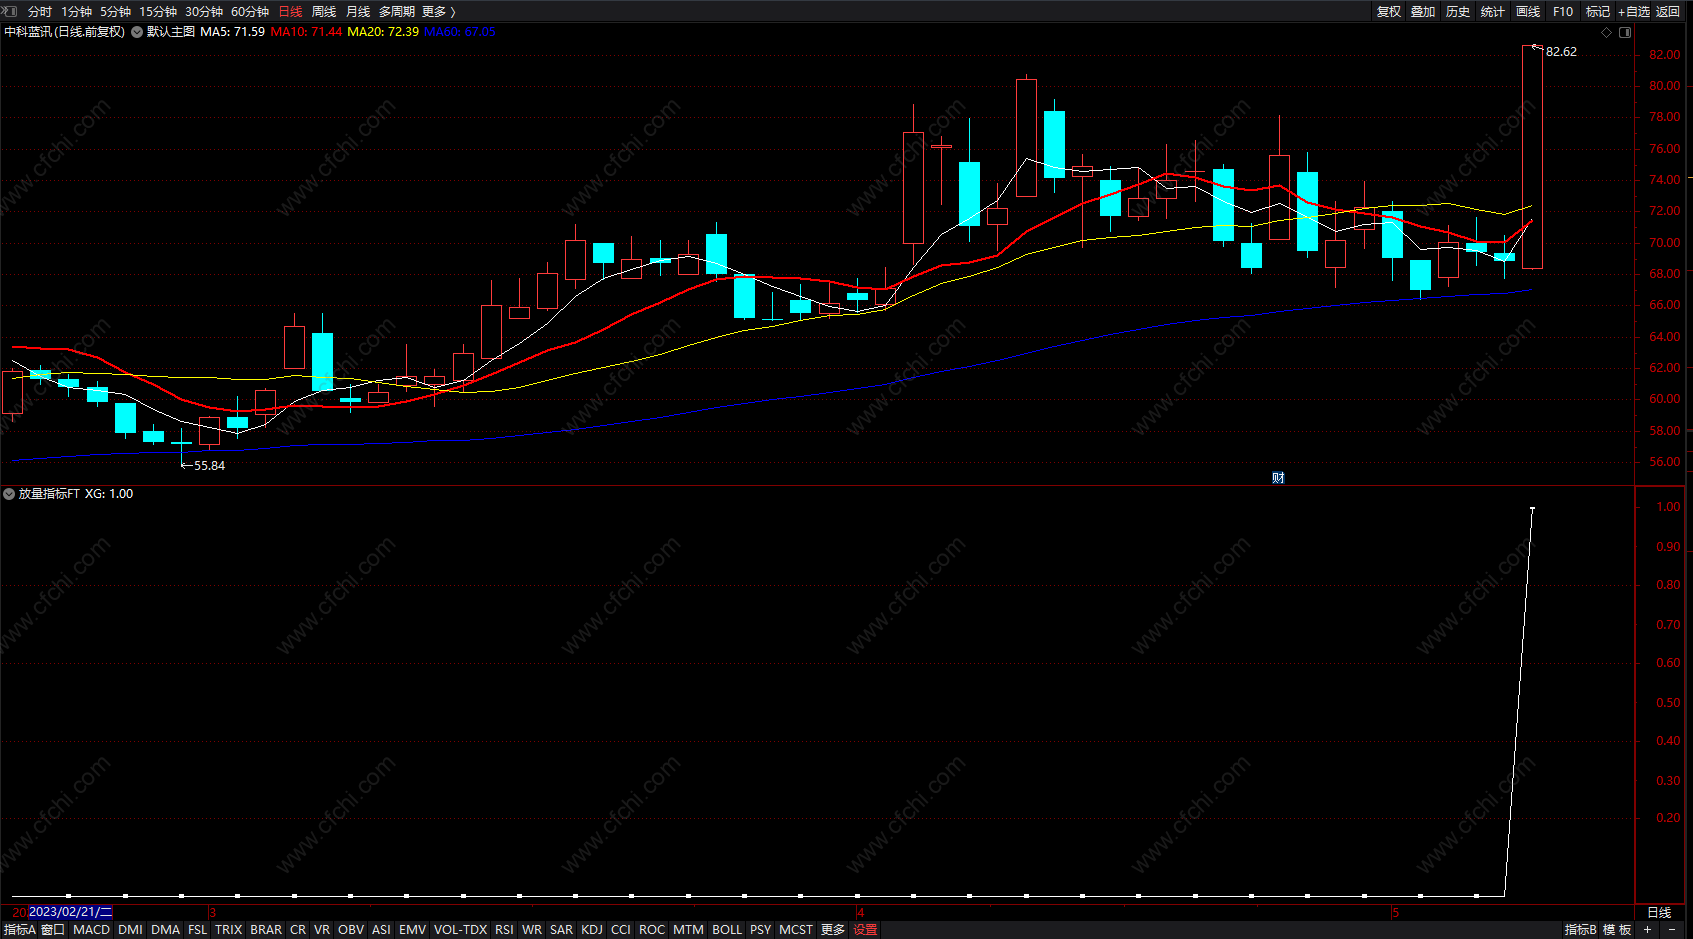Viewport: 1693px width, 939px height.
Task: Open the red 设置 settings button
Action: 866,930
